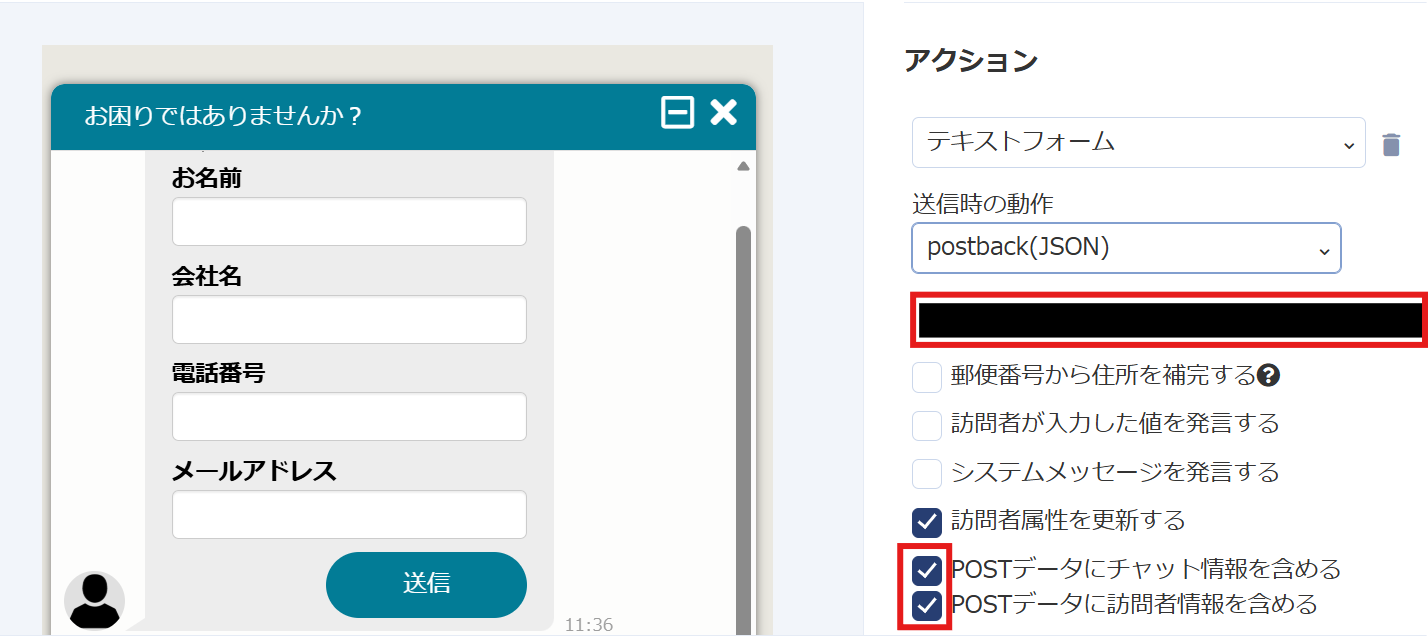Viewport: 1428px width, 636px height.
Task: Focus the 電話番号 input field
Action: pyautogui.click(x=349, y=417)
